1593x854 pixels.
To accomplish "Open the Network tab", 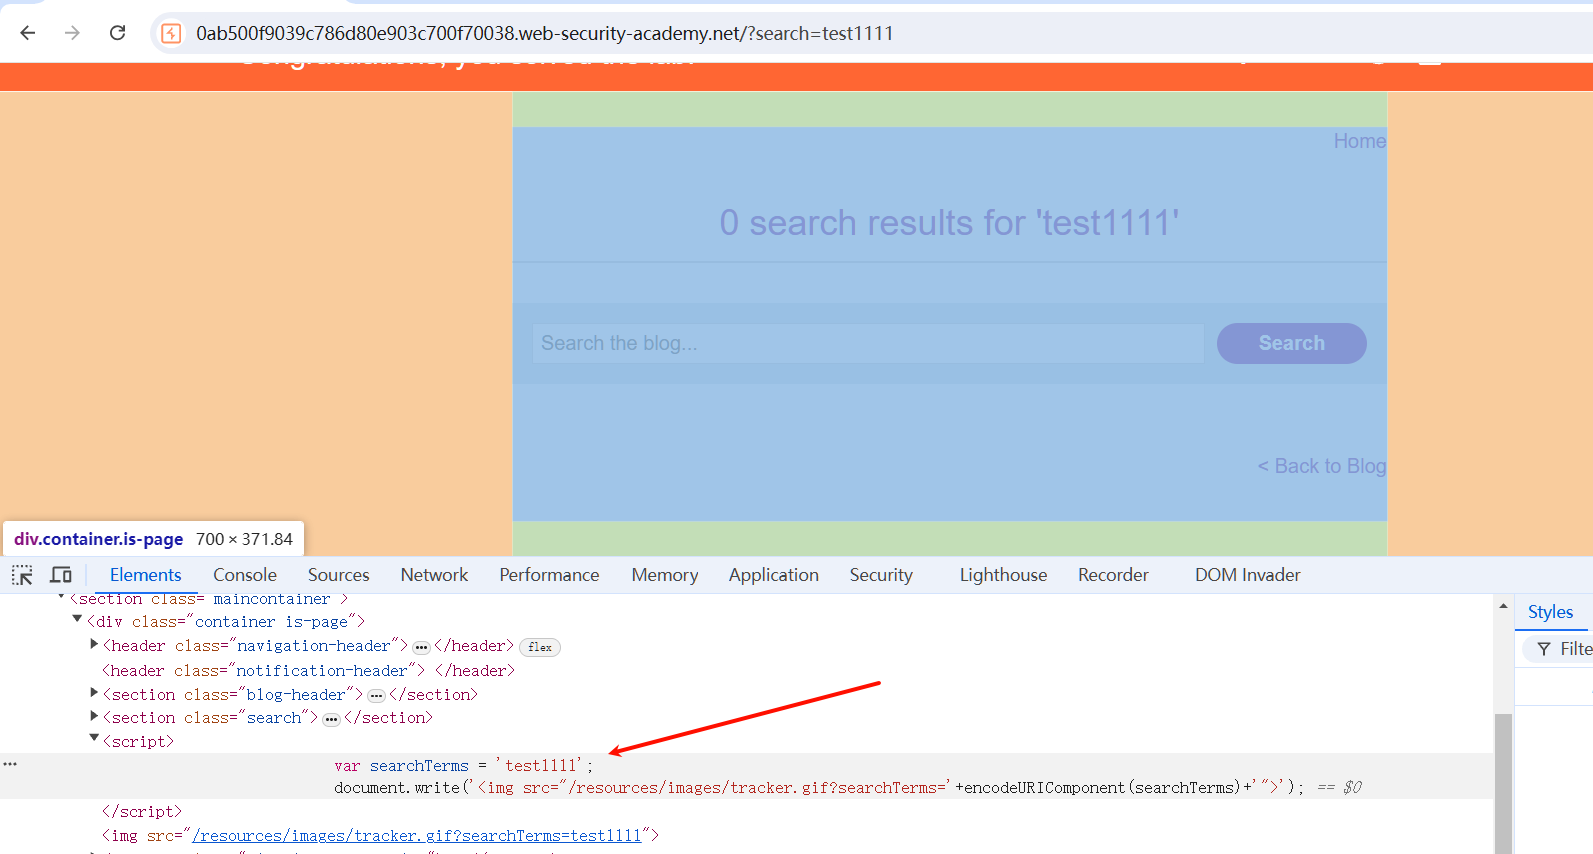I will (434, 575).
